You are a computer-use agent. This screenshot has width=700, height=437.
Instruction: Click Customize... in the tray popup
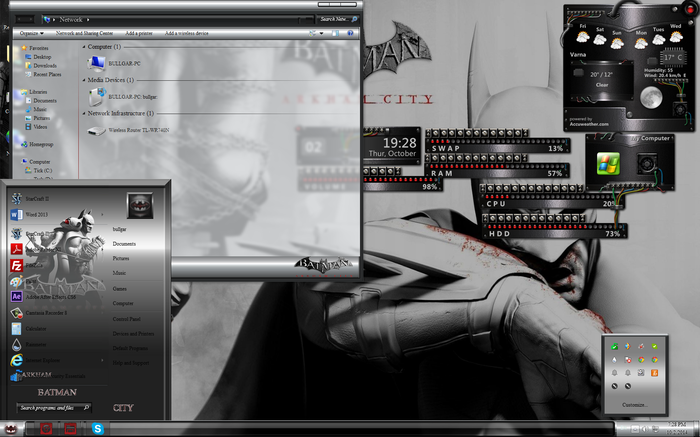(x=634, y=405)
